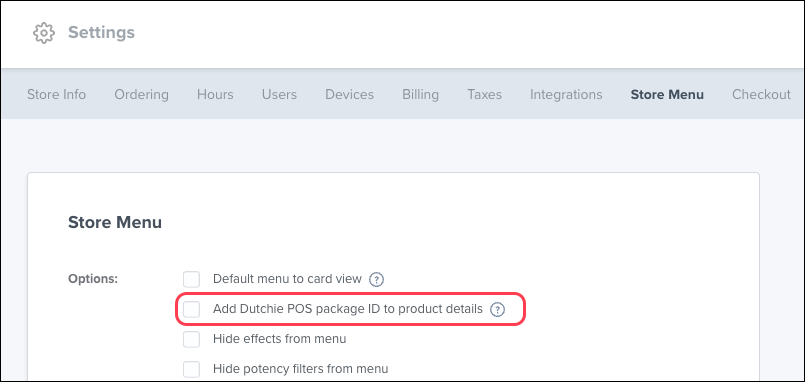The width and height of the screenshot is (805, 382).
Task: Open the Checkout tab
Action: [x=761, y=94]
